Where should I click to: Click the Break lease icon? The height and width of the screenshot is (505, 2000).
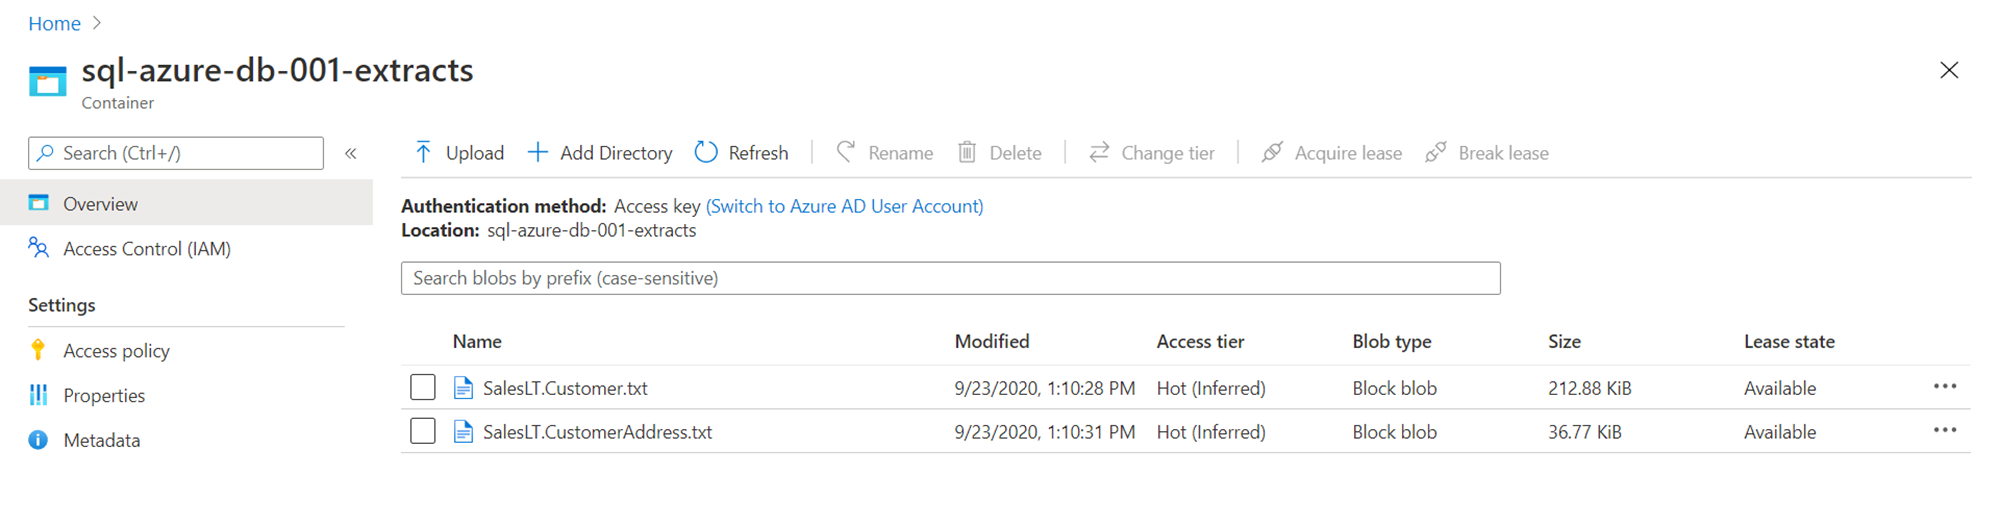click(x=1436, y=152)
